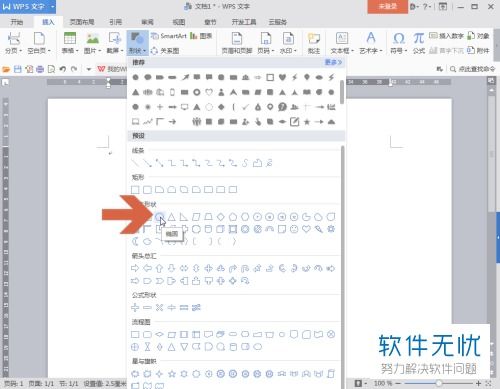Viewport: 500px width, 389px height.
Task: Select the multiplication sign formula shape
Action: coord(159,307)
